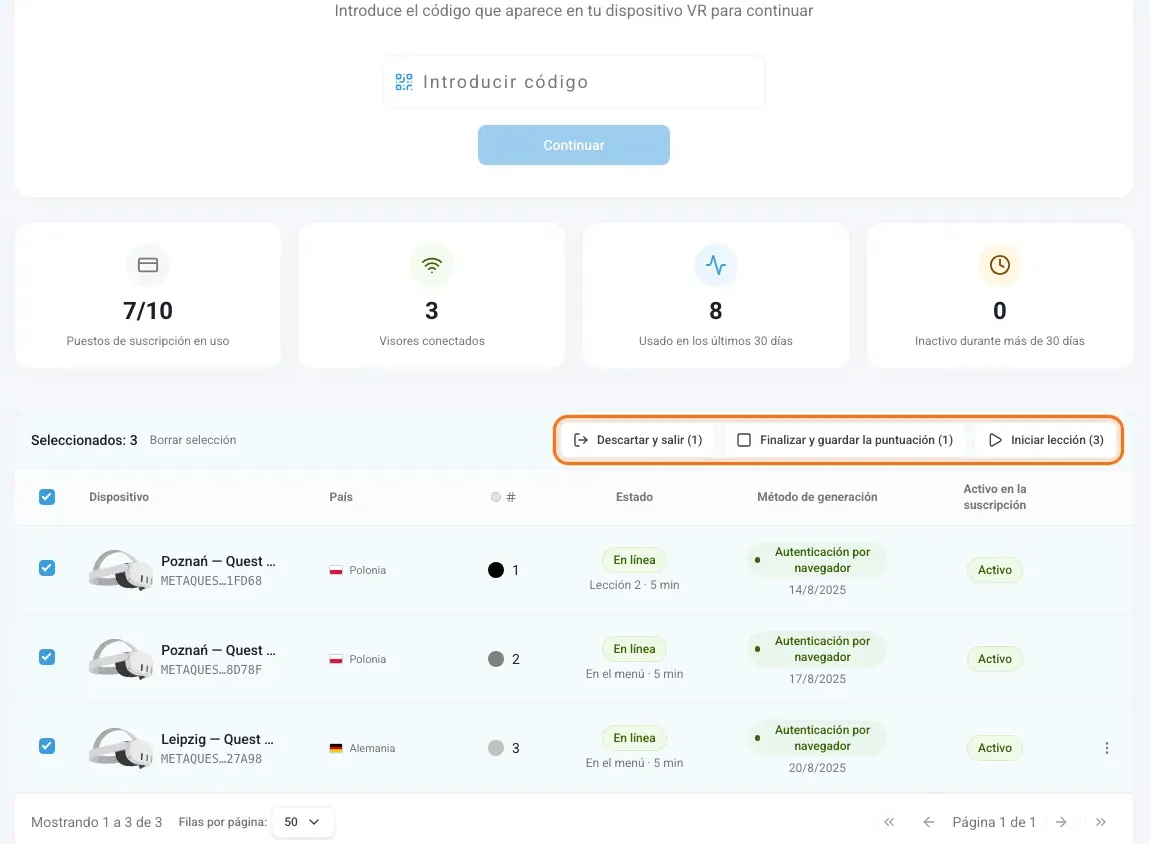Click headset image for Leipzig Quest device
The image size is (1150, 844).
click(121, 748)
